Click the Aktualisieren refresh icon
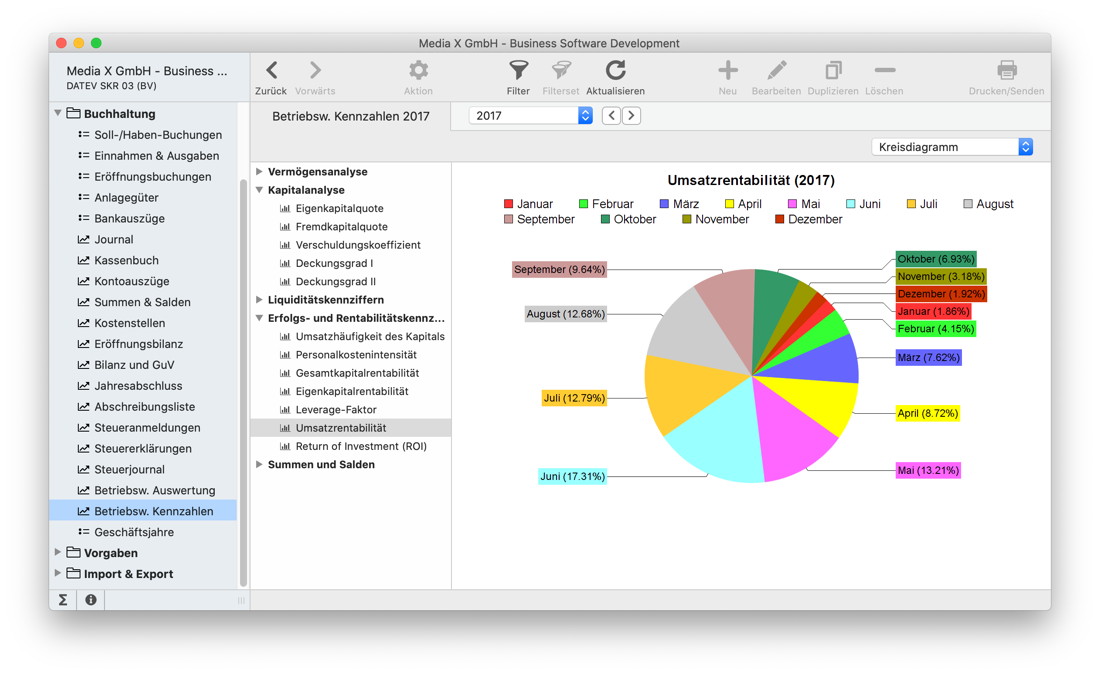 [615, 71]
